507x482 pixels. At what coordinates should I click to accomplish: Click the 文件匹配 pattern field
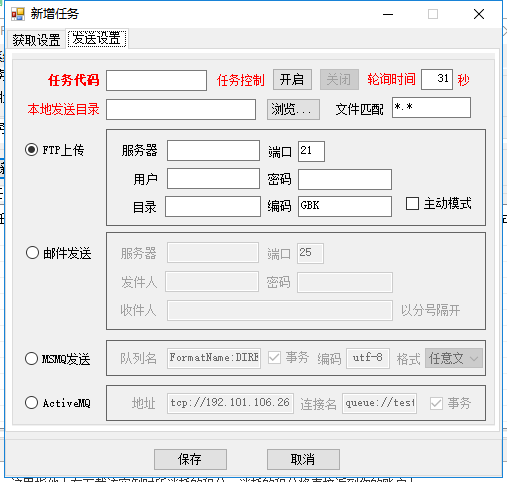[431, 108]
